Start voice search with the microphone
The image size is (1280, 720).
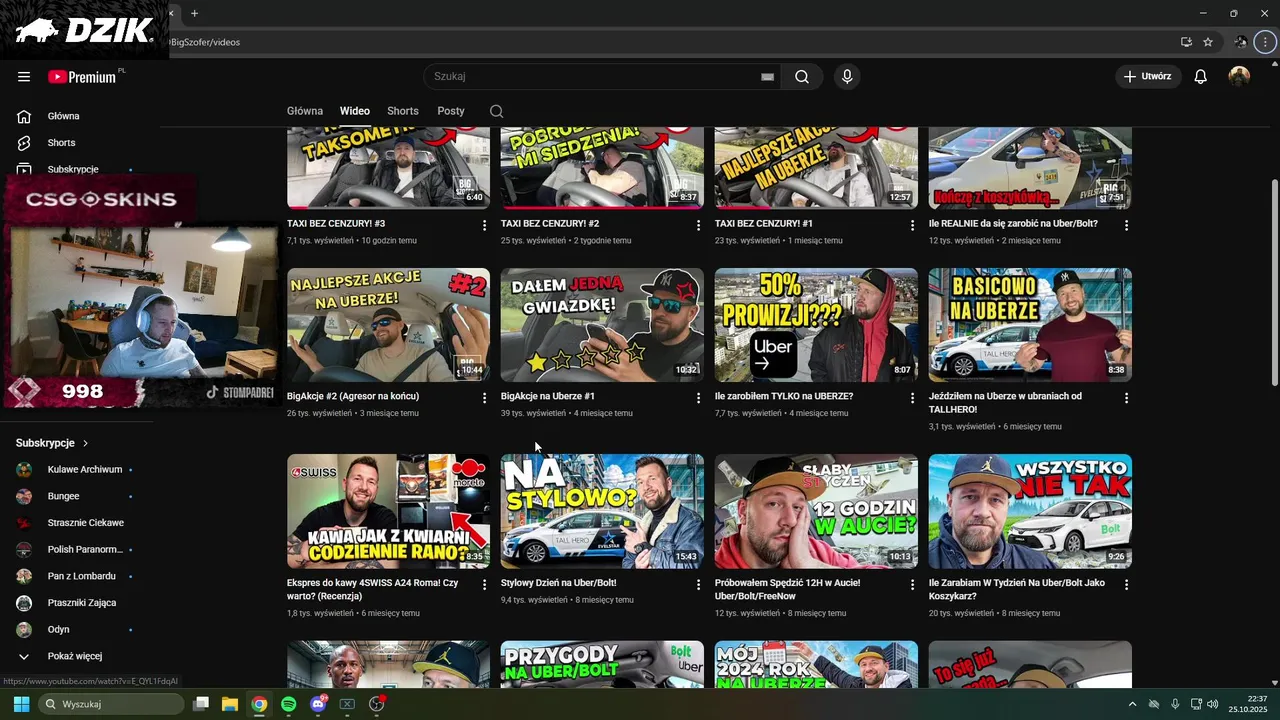(847, 77)
